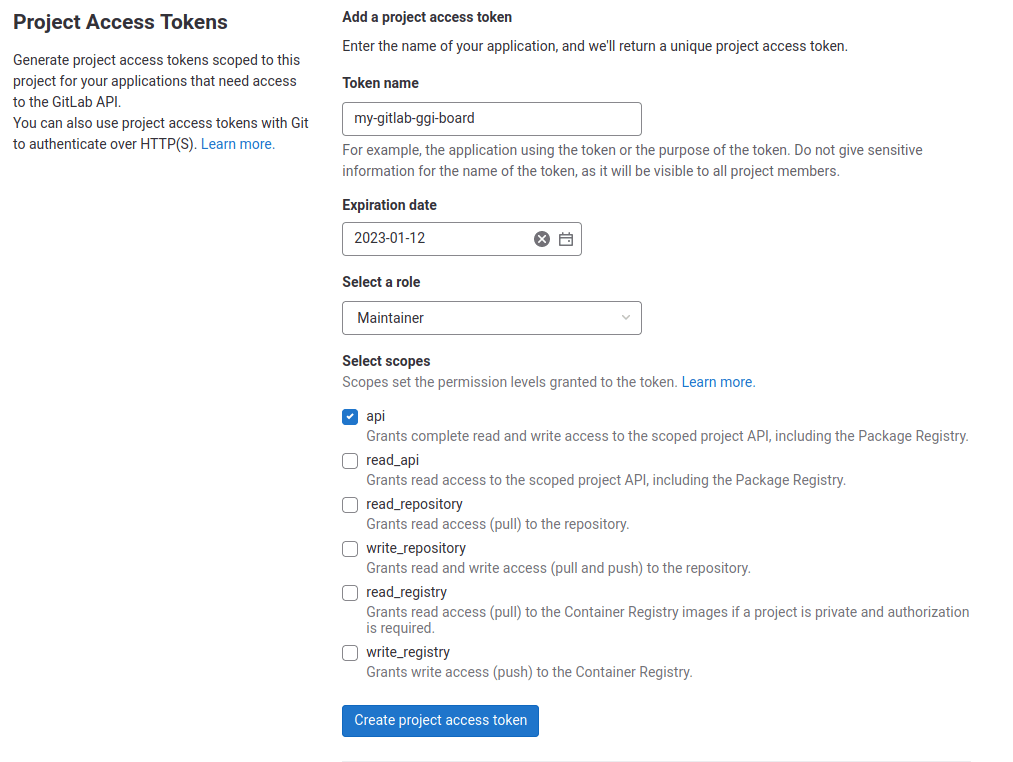Clear the expiration date using the X icon
This screenshot has width=1013, height=762.
[x=542, y=239]
